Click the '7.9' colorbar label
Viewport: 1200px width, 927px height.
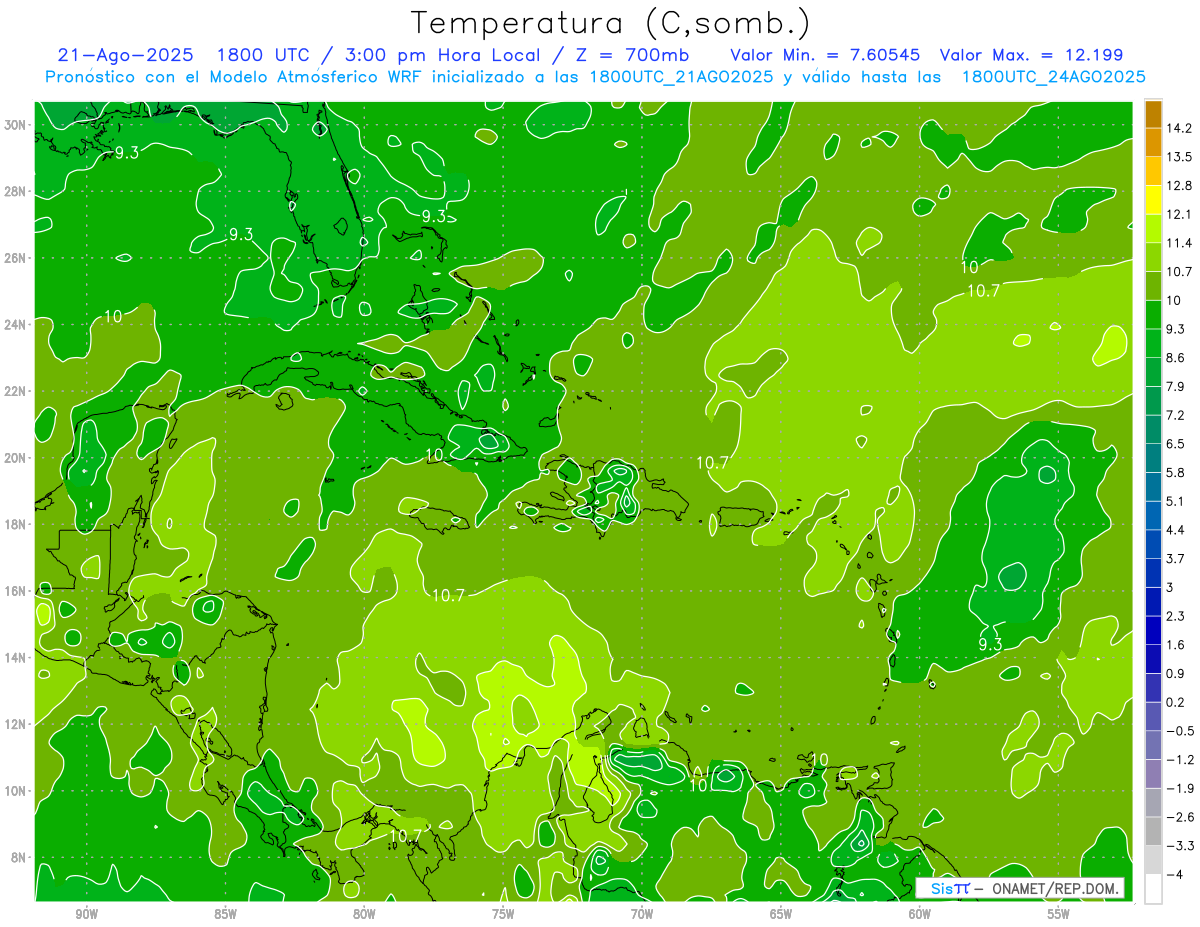click(1176, 387)
